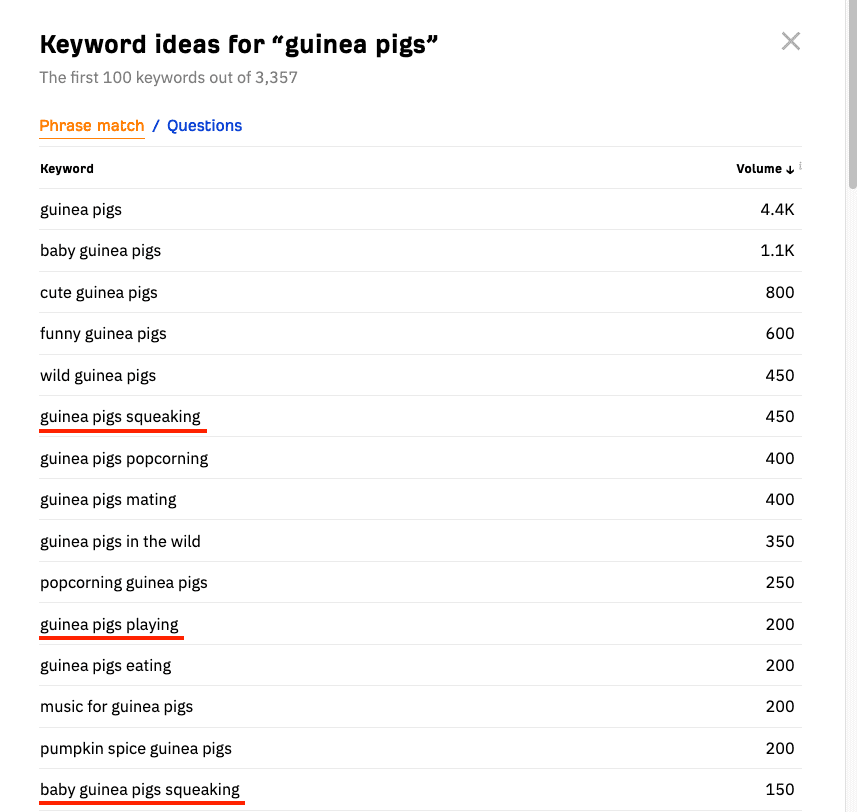Image resolution: width=857 pixels, height=812 pixels.
Task: Select the Phrase match tab
Action: 92,126
